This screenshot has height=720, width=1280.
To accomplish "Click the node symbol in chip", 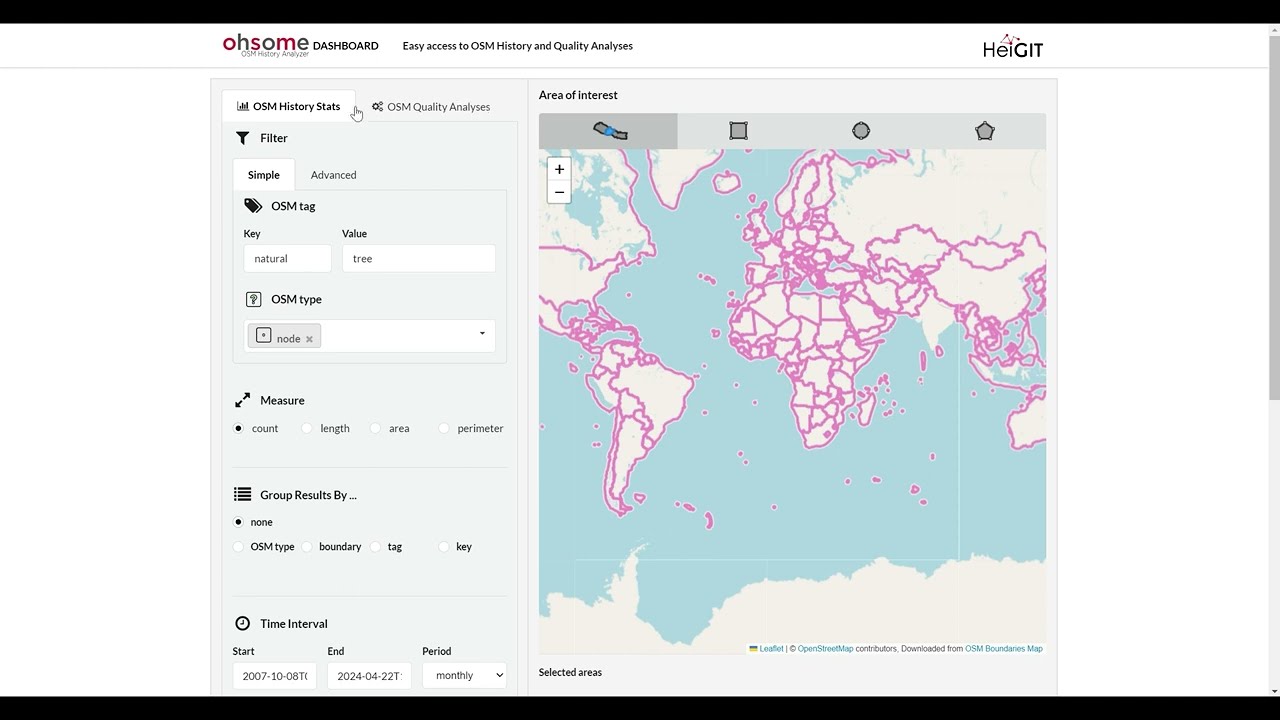I will [264, 336].
